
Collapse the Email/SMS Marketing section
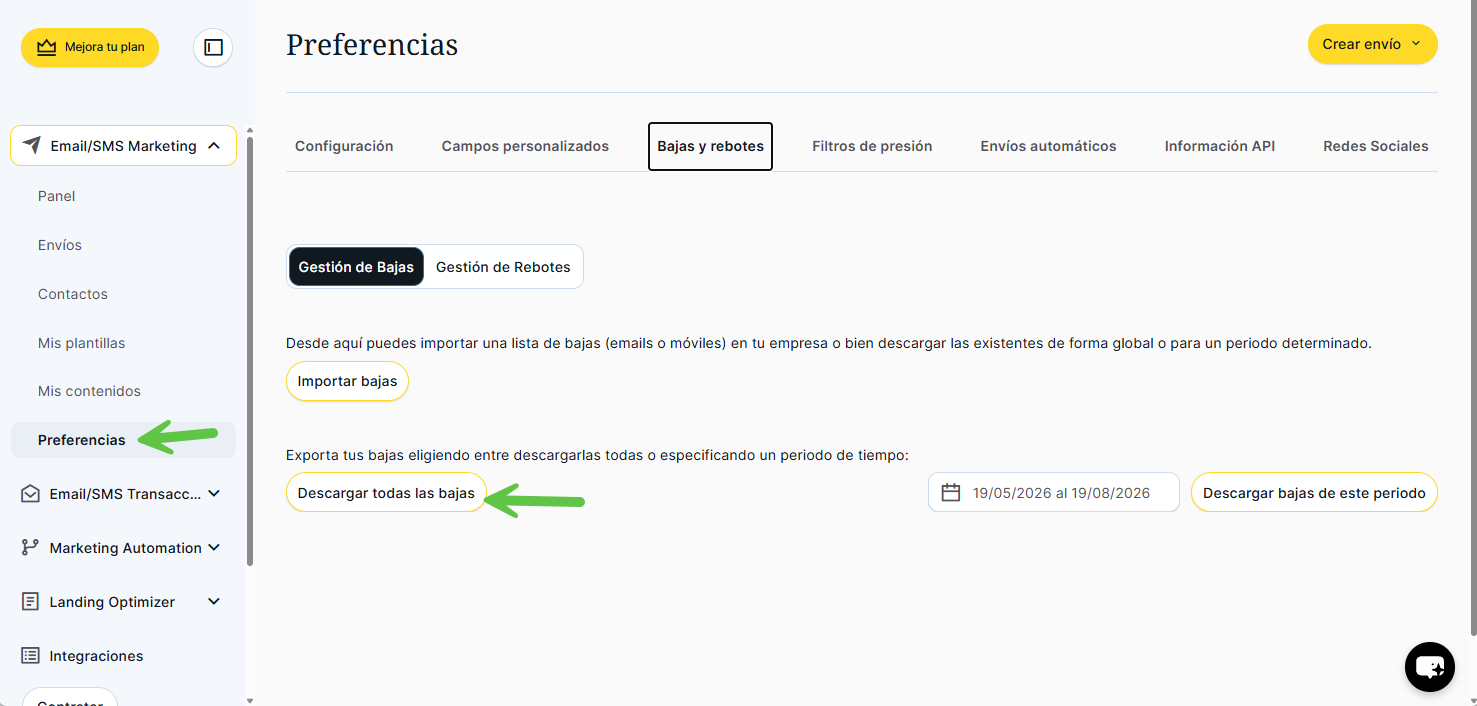pyautogui.click(x=214, y=146)
